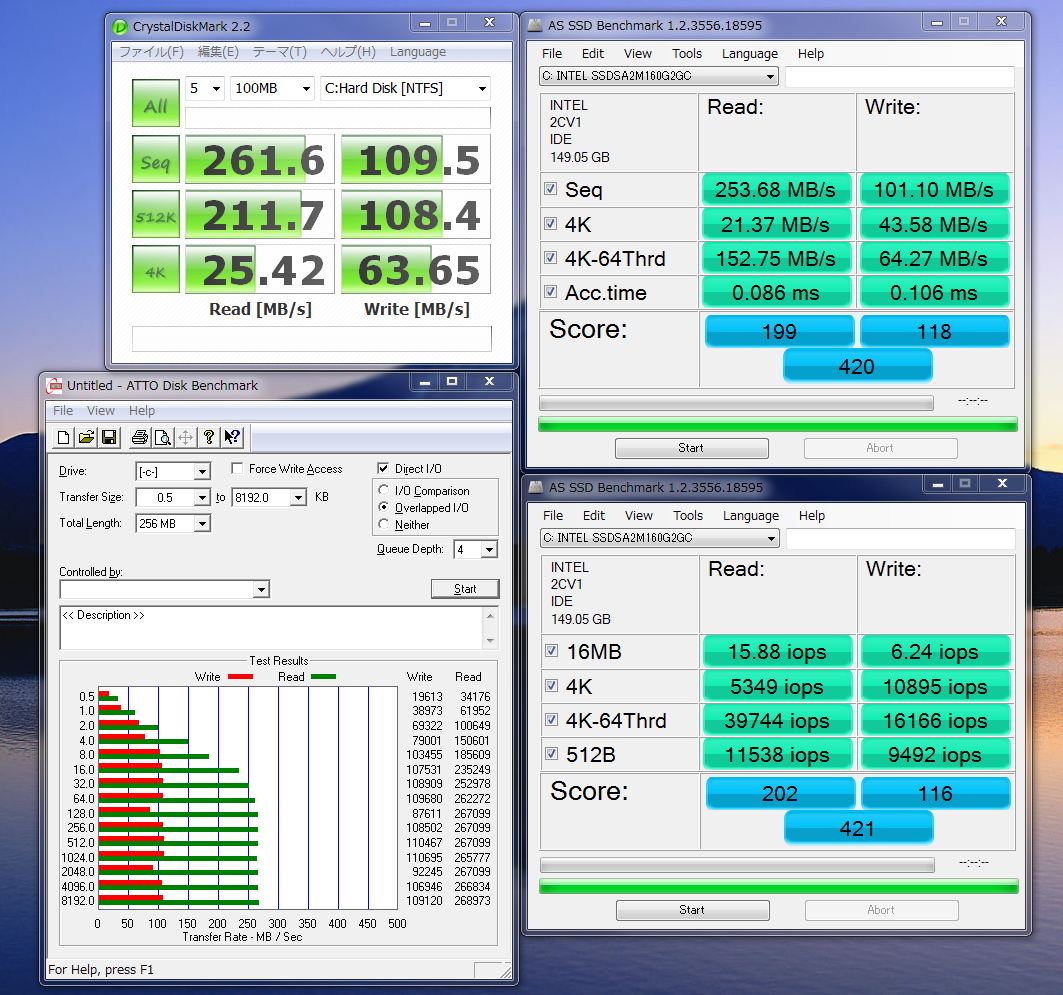Screen dimensions: 1063x995
Task: Click the title bar icon of the upper AS SSD window
Action: point(535,26)
